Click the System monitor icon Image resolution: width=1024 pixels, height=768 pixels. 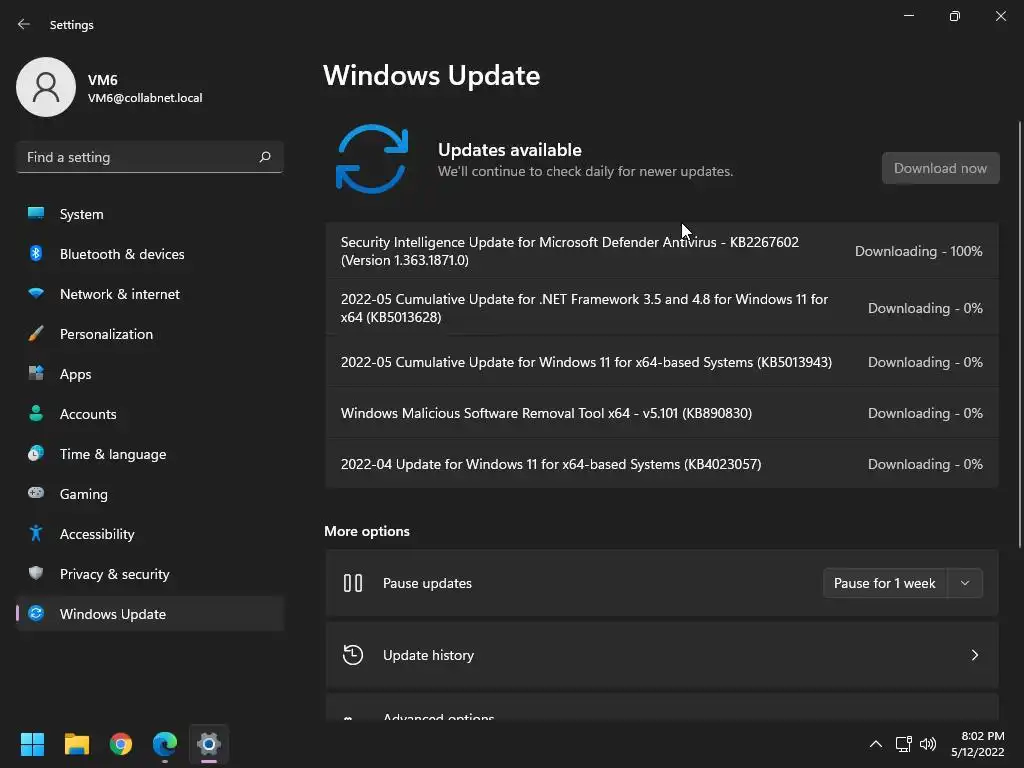tap(36, 214)
